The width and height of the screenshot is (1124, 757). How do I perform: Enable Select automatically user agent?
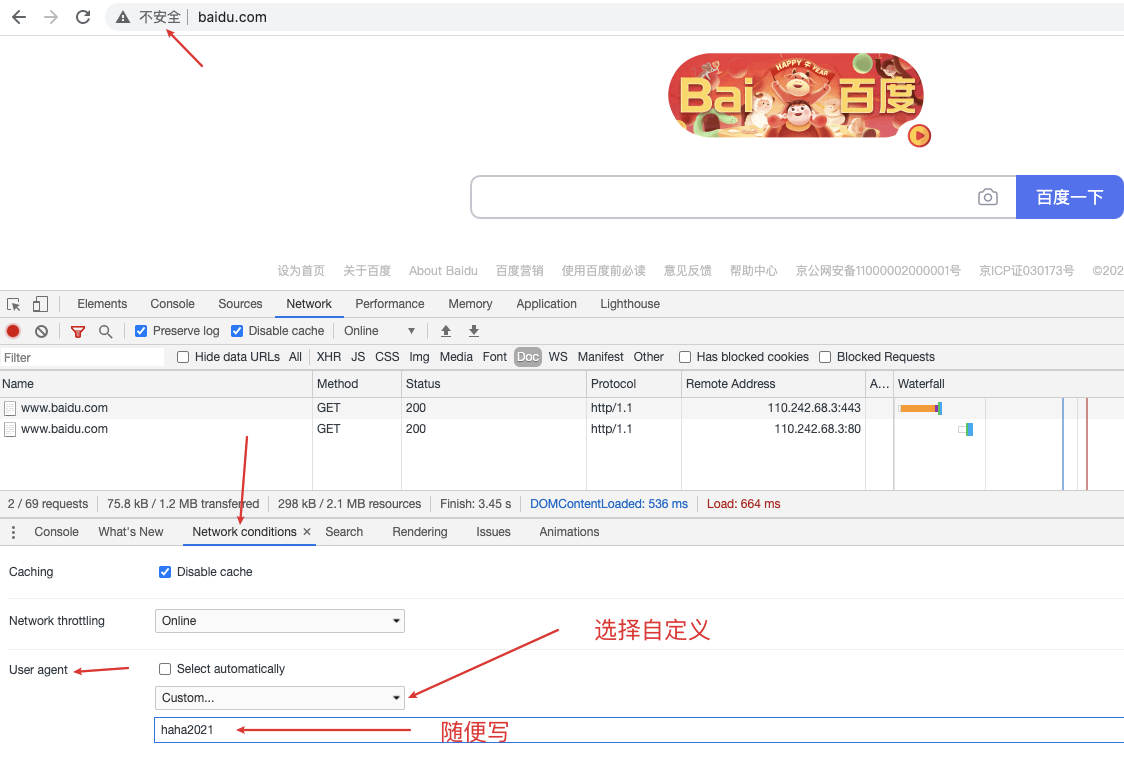165,669
